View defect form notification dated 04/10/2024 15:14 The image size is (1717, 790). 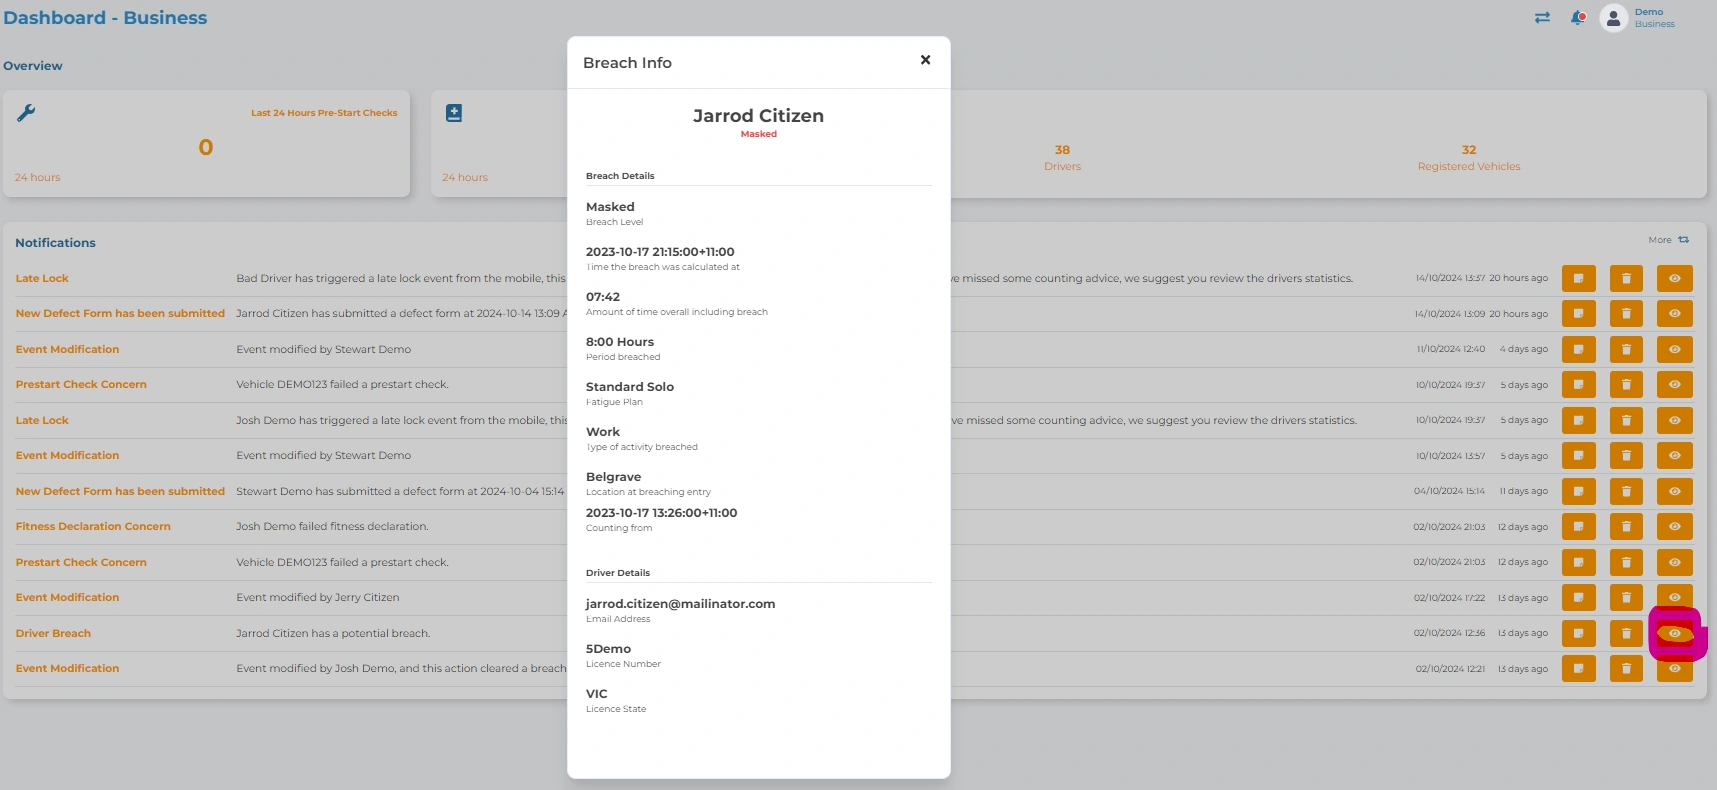[1675, 491]
